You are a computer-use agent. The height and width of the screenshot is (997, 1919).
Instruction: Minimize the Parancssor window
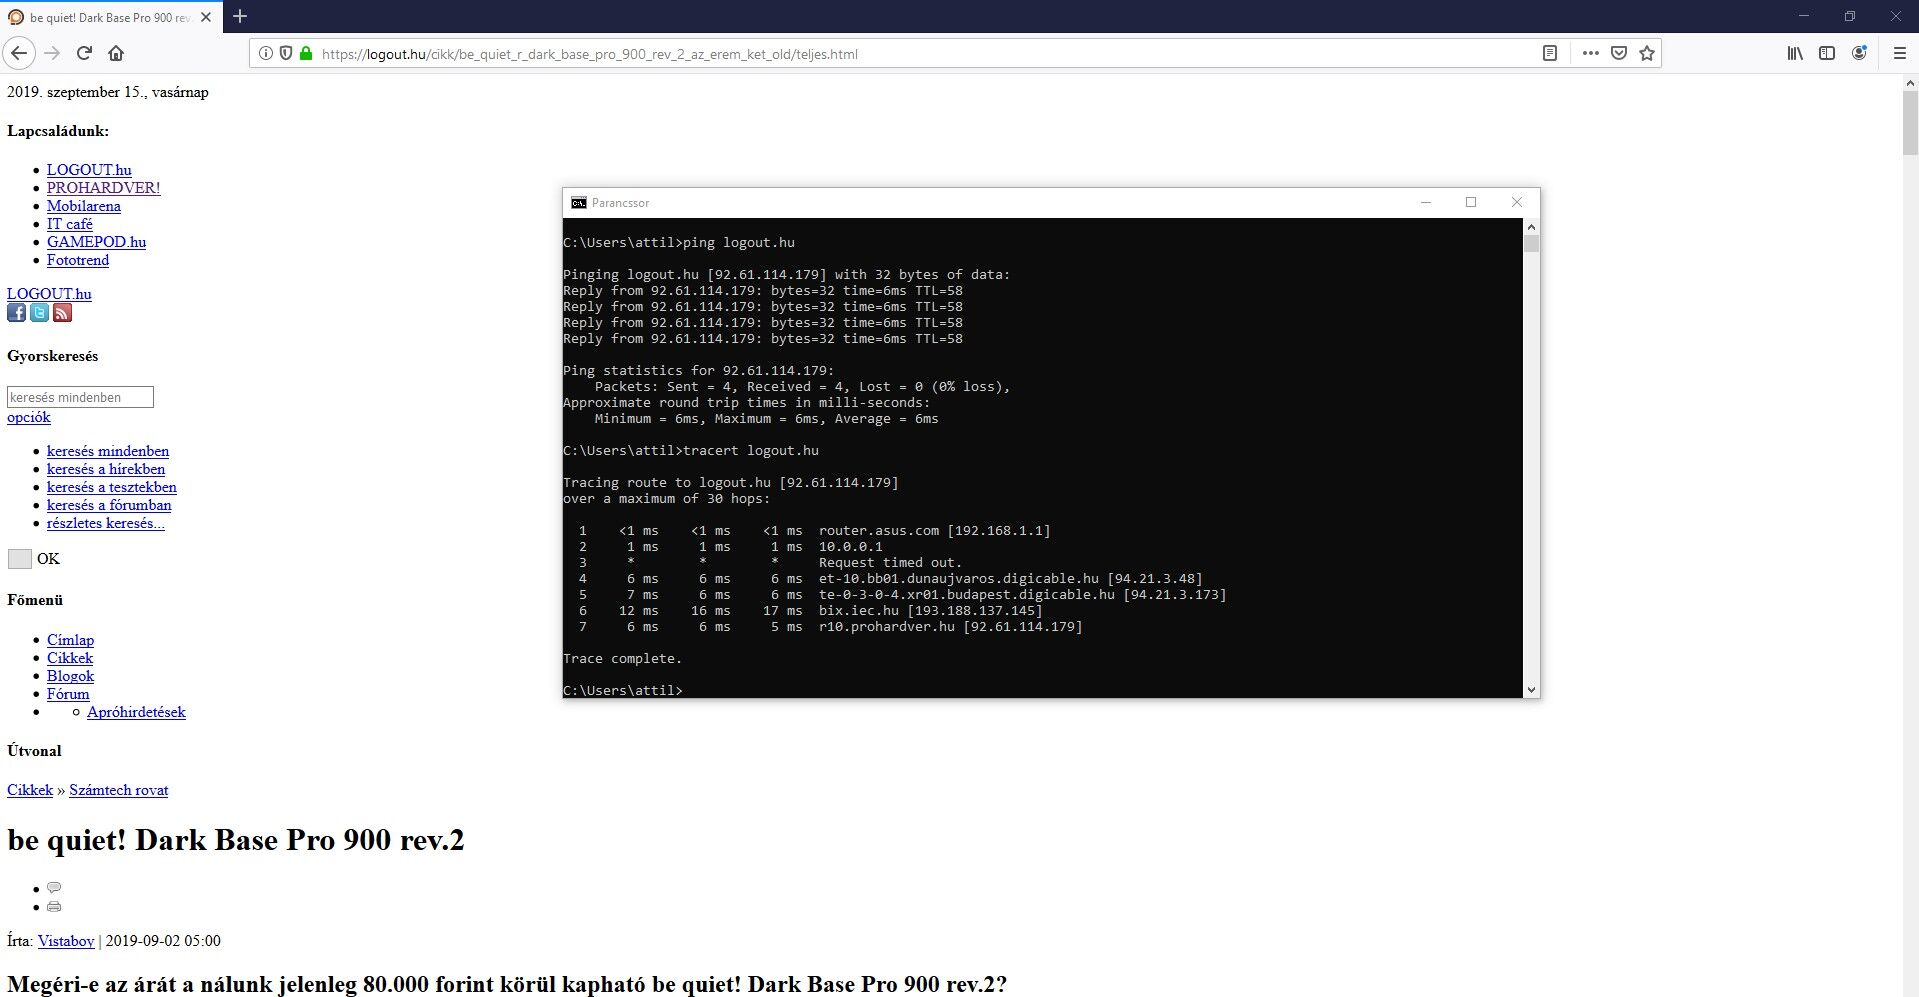point(1425,203)
